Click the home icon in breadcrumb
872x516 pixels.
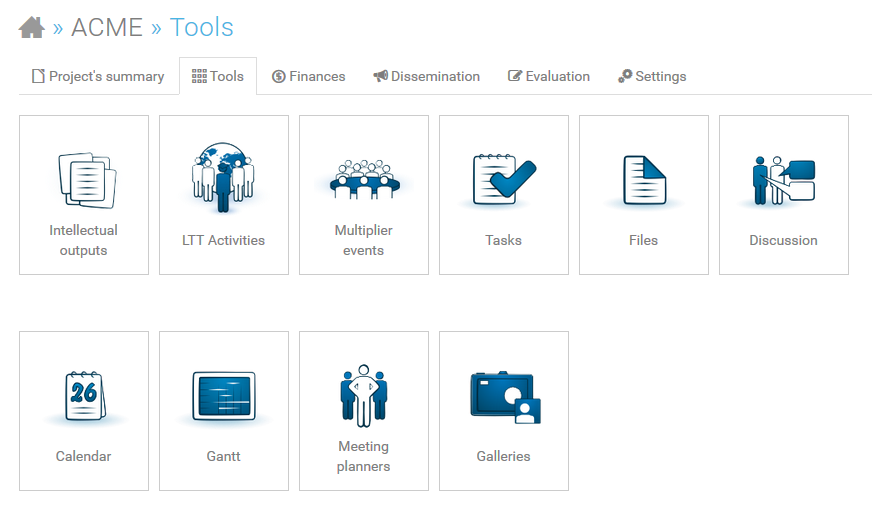pos(32,28)
